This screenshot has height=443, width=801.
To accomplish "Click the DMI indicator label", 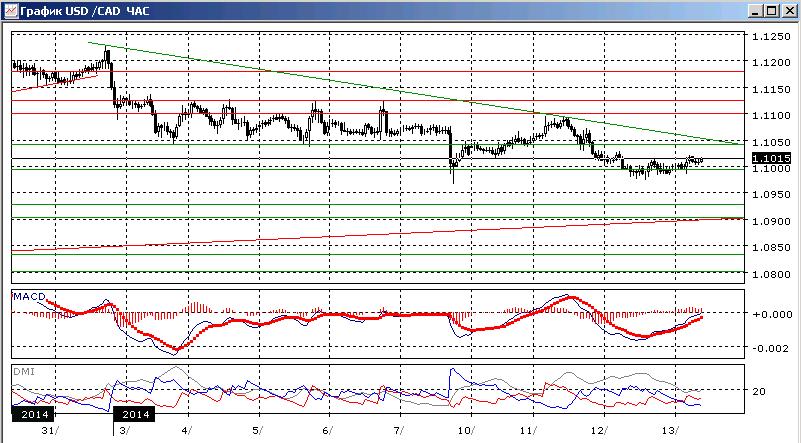I will [x=24, y=371].
